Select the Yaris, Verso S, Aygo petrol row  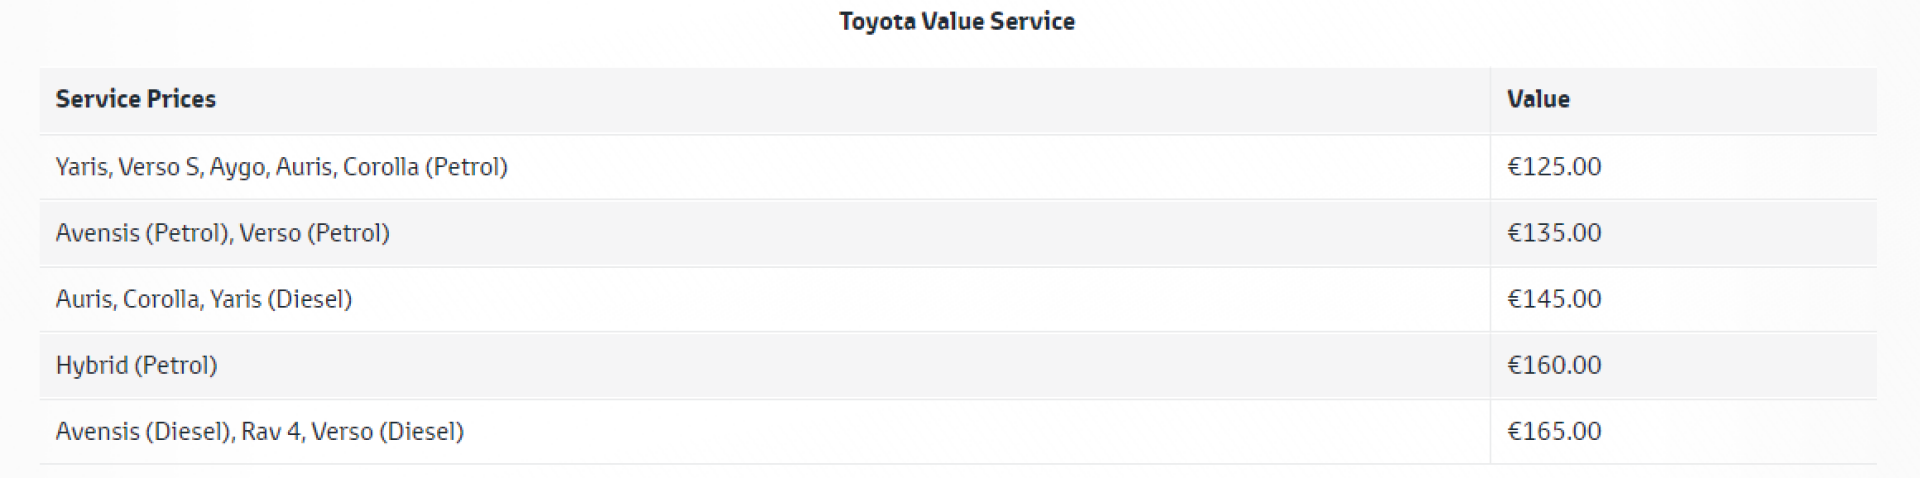[x=281, y=166]
